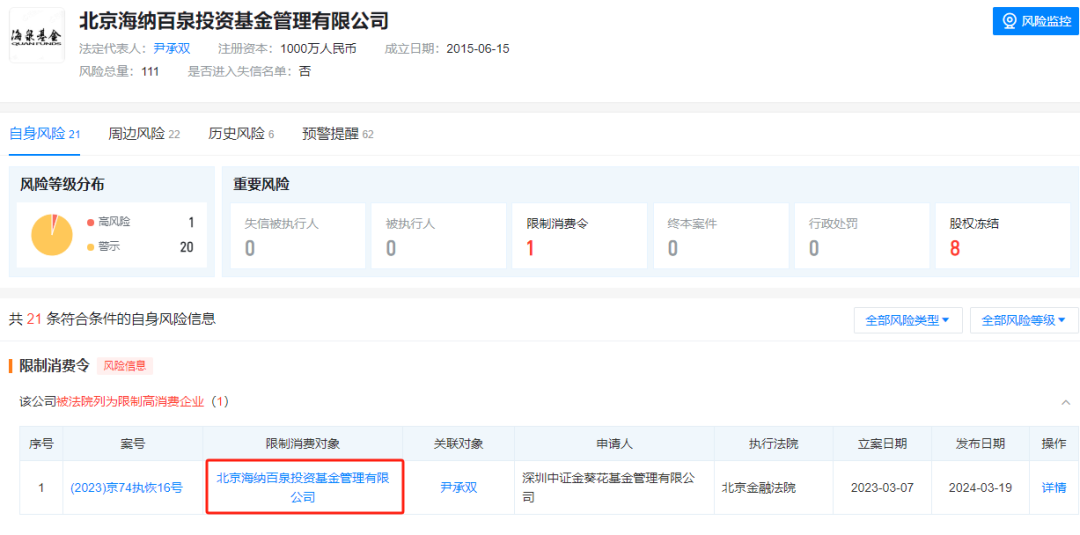The height and width of the screenshot is (535, 1080).
Task: Open case number (2023)京74执恢16号
Action: point(127,488)
